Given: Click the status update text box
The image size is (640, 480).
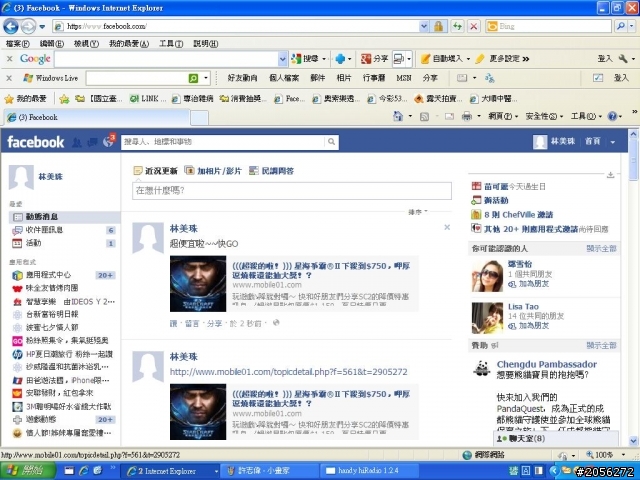Looking at the screenshot, I should click(x=292, y=191).
